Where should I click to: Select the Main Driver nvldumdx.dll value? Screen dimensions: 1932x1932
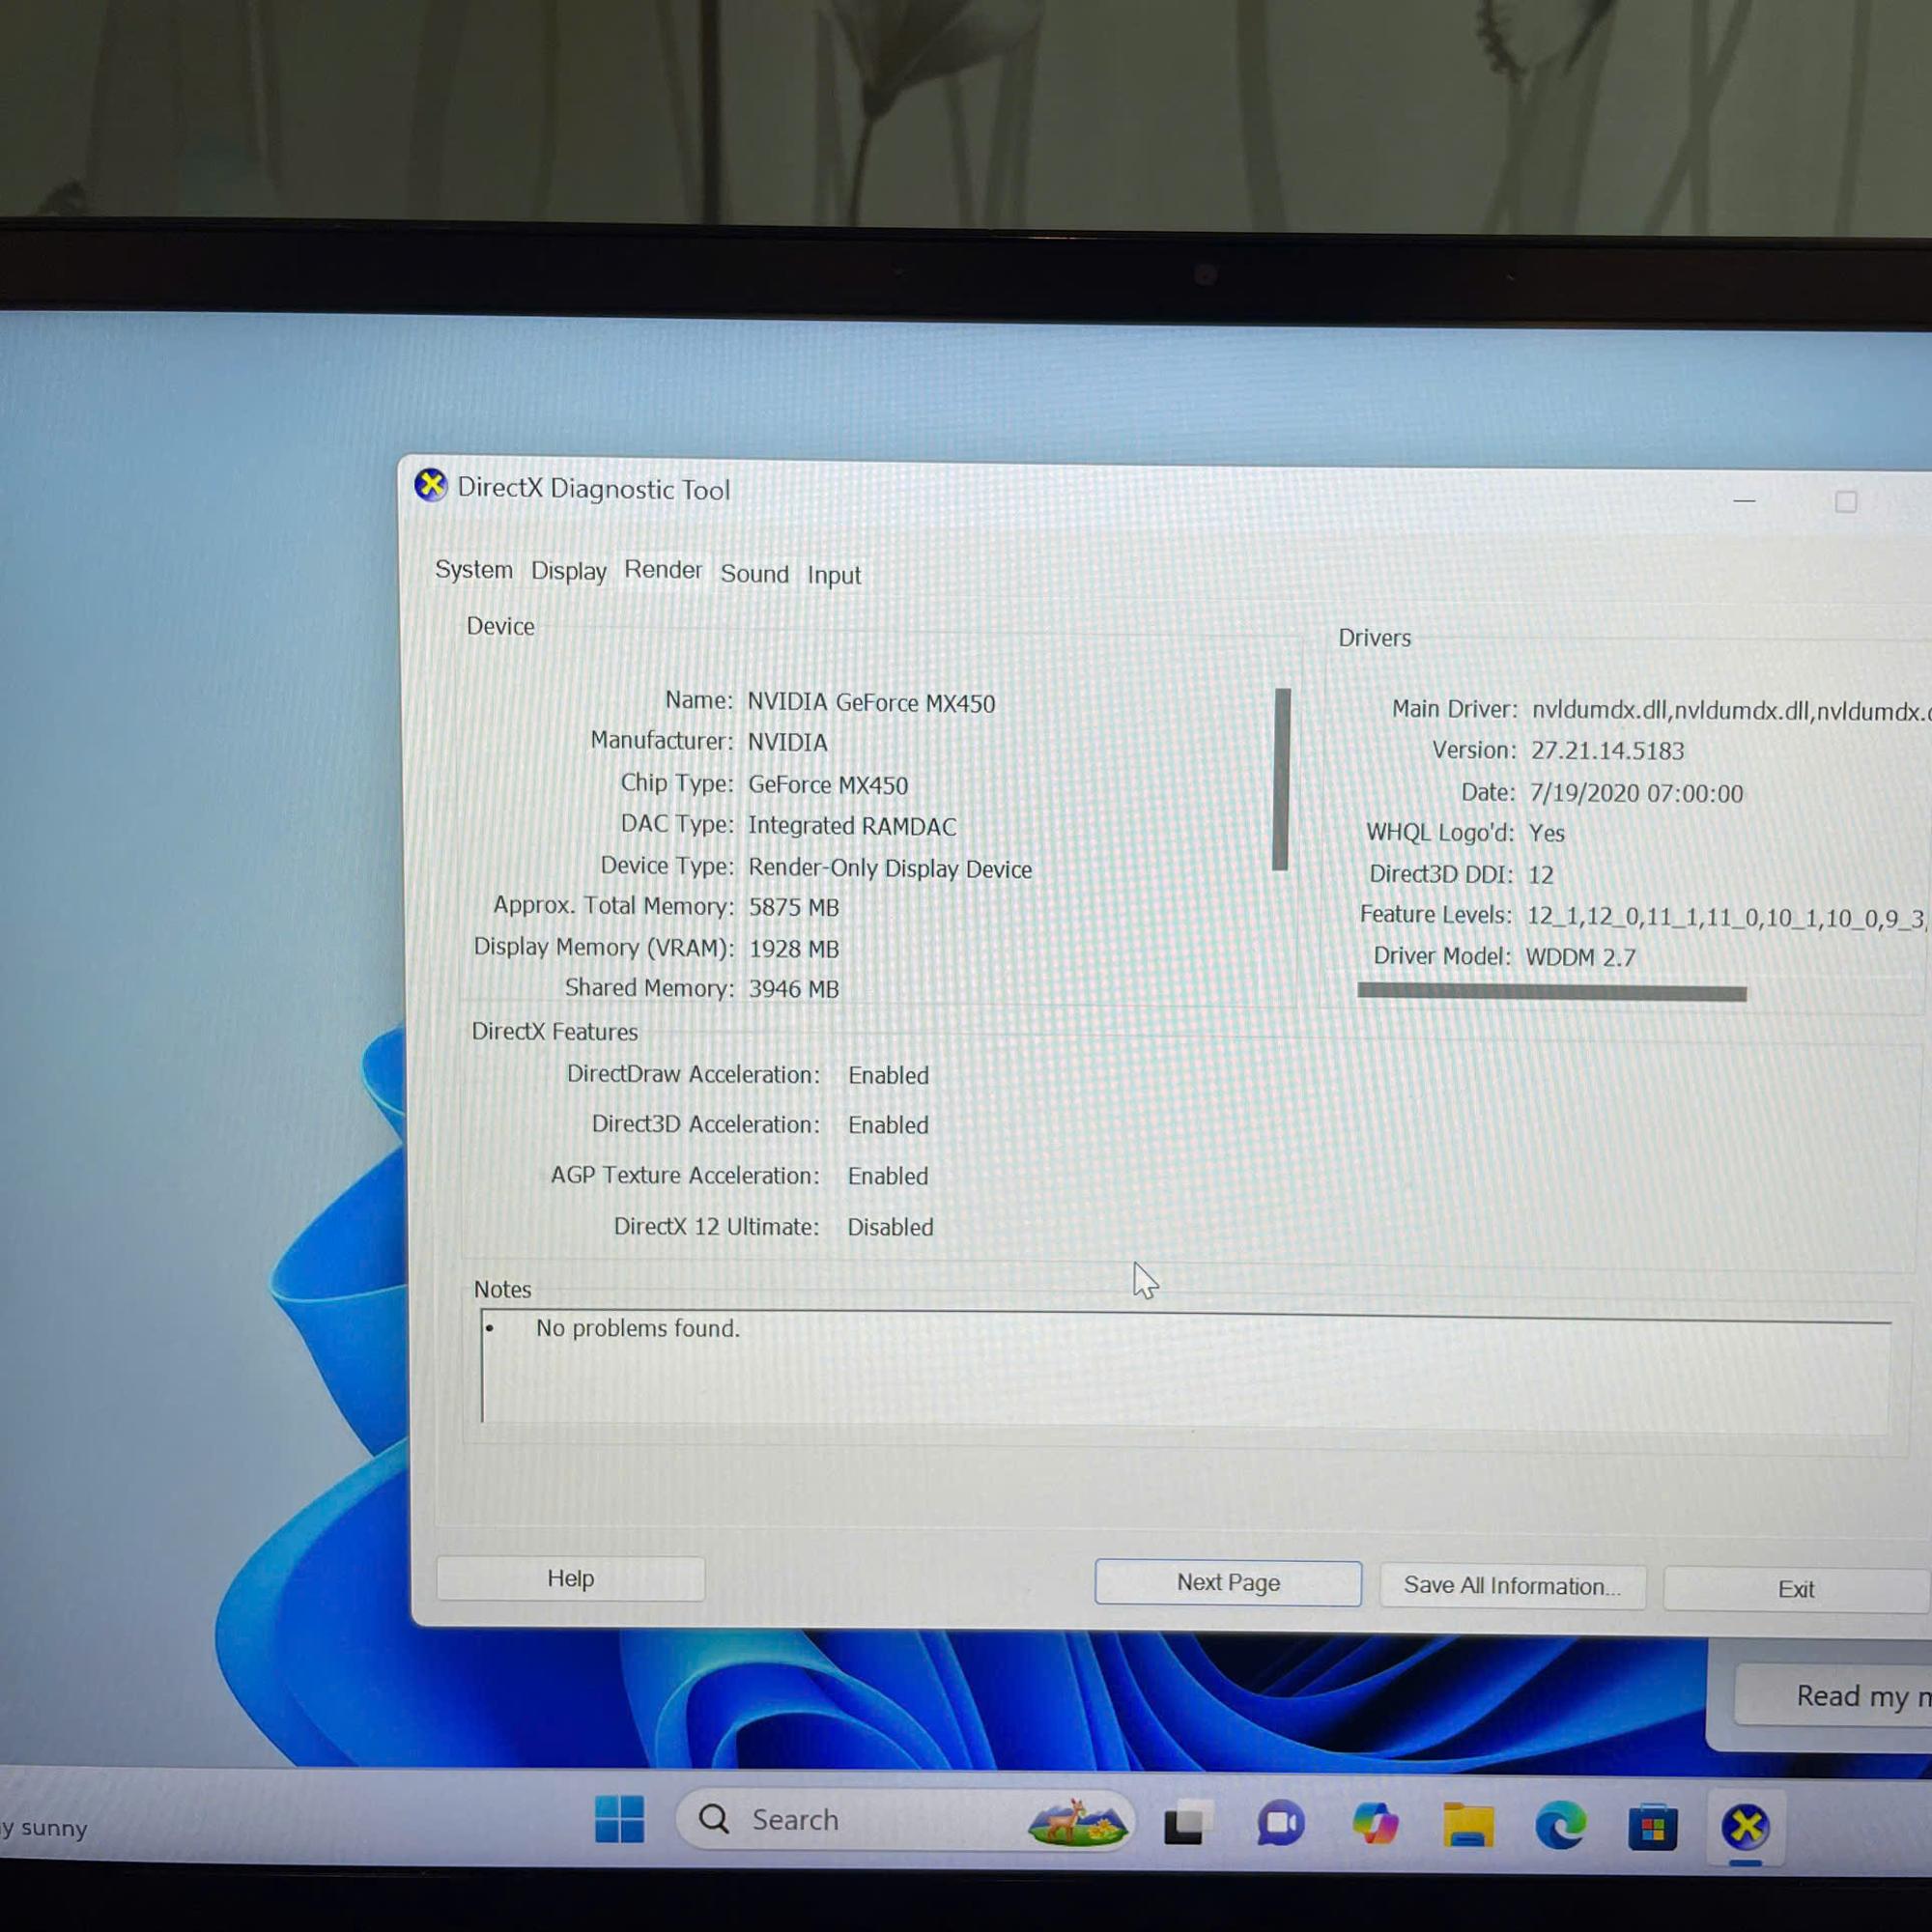(x=1730, y=711)
